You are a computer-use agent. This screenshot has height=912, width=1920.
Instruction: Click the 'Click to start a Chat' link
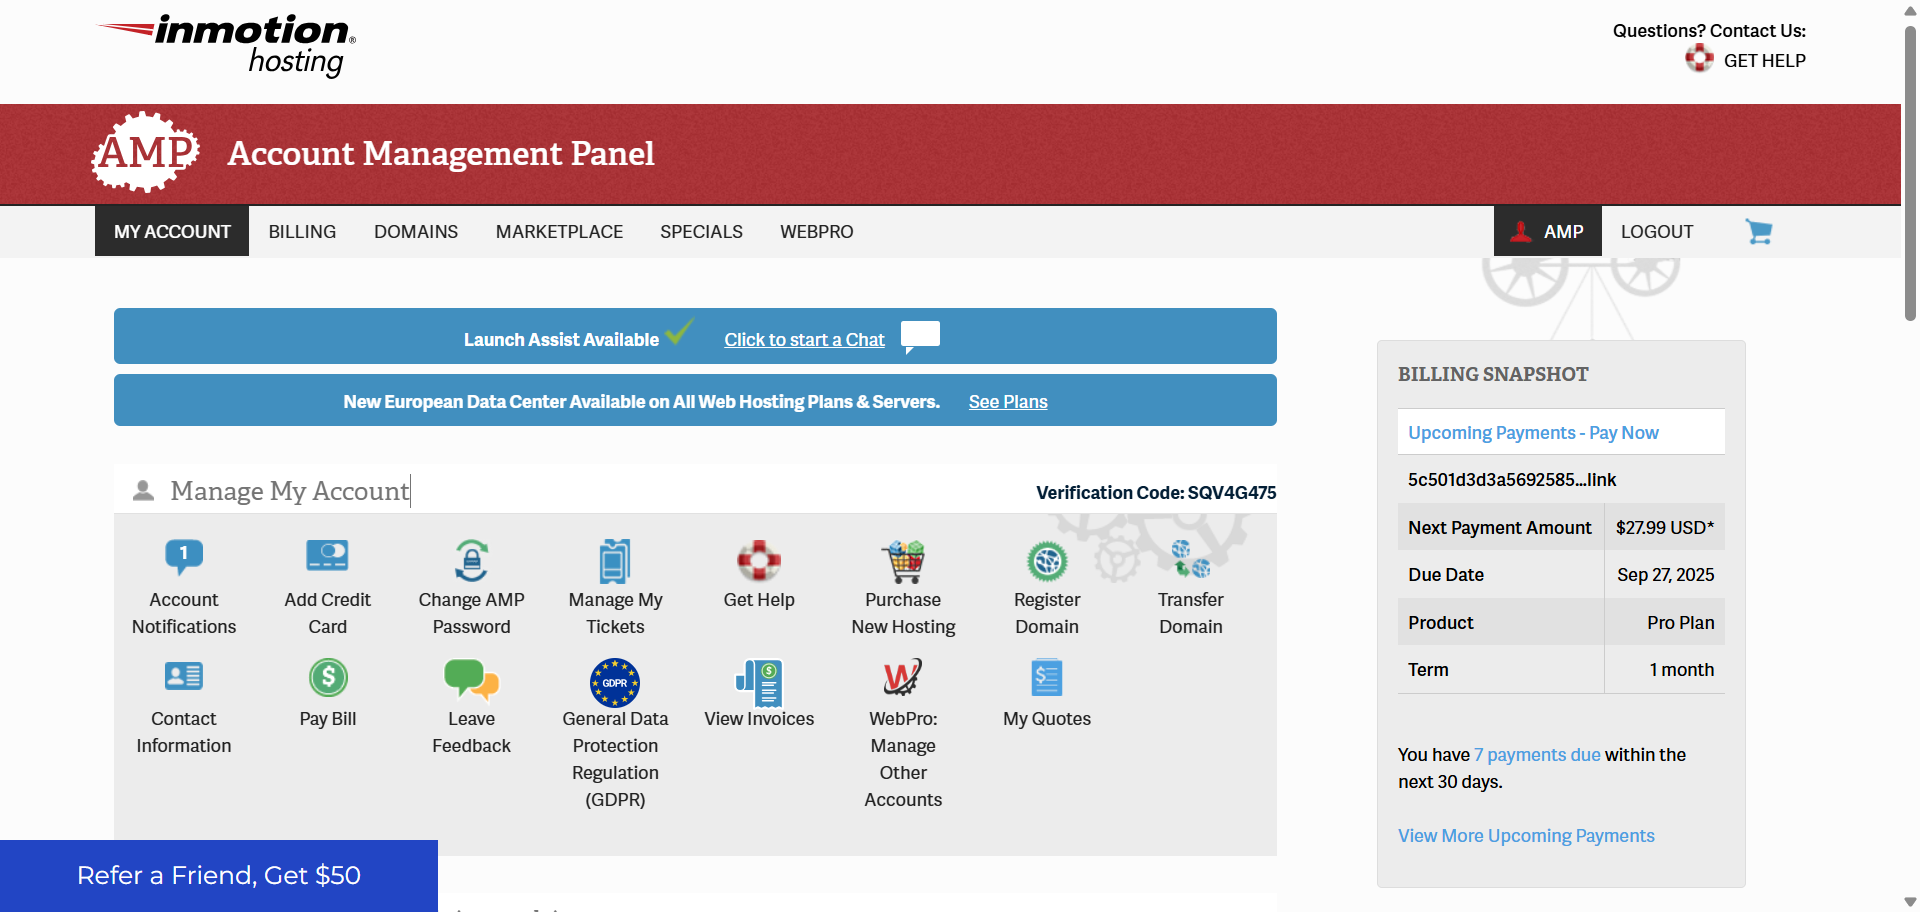(x=804, y=340)
